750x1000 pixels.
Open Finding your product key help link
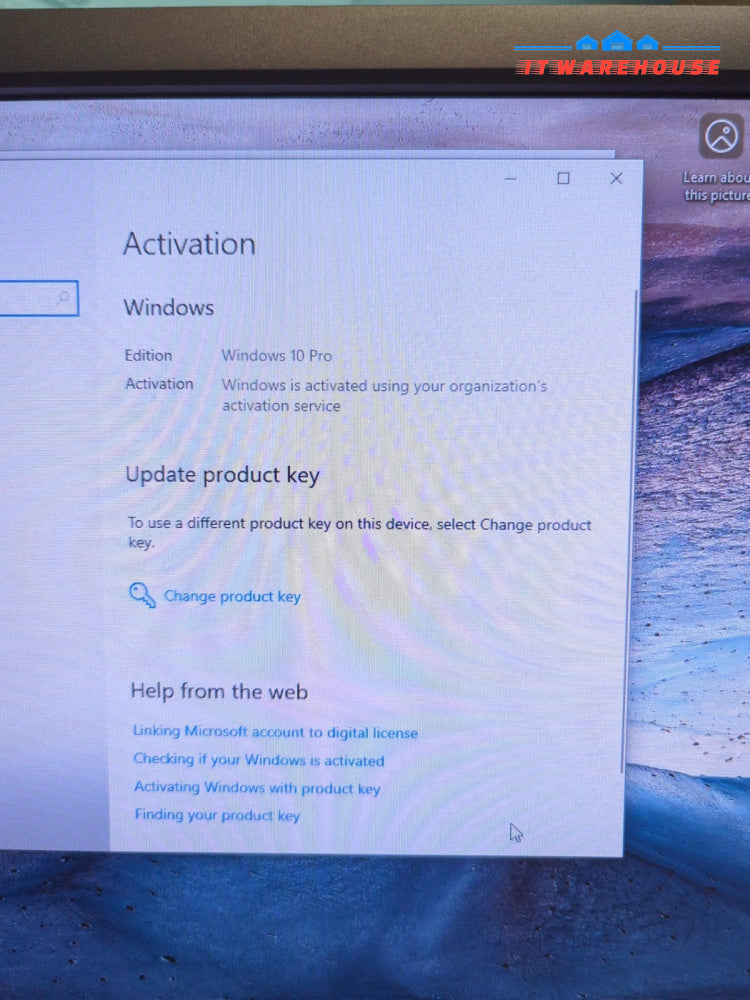pos(217,815)
